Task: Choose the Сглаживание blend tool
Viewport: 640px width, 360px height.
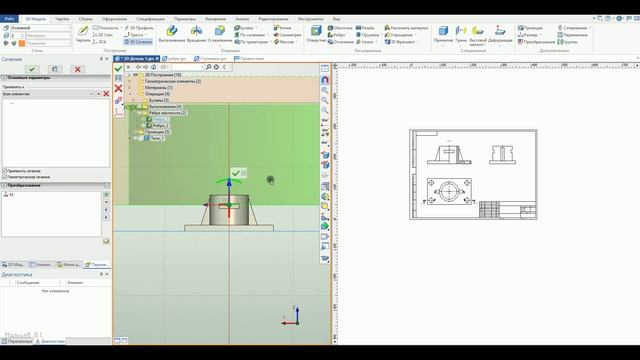Action: pos(220,34)
